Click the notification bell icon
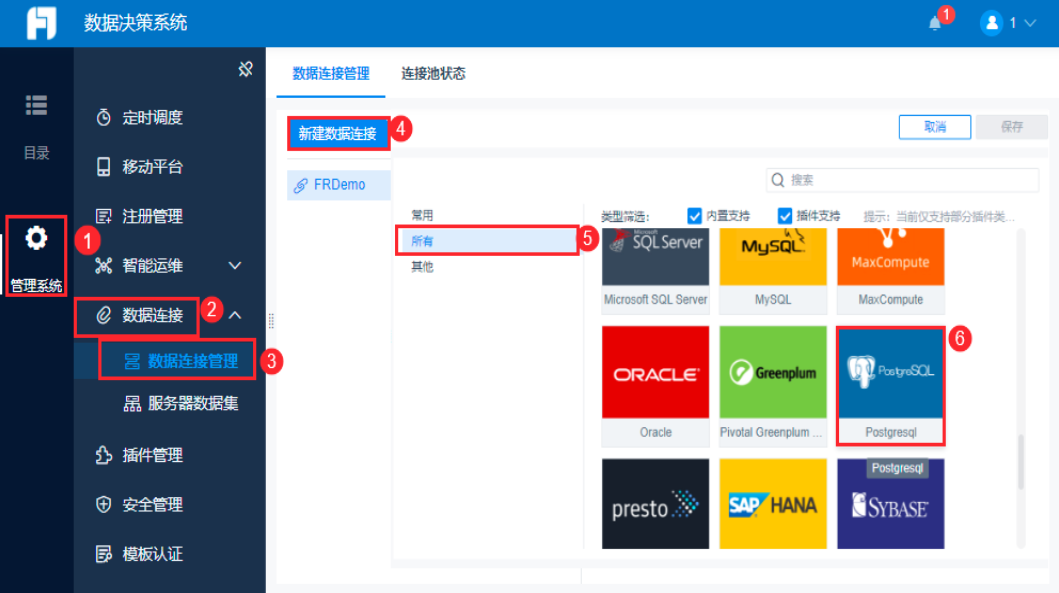The image size is (1059, 593). [x=933, y=22]
